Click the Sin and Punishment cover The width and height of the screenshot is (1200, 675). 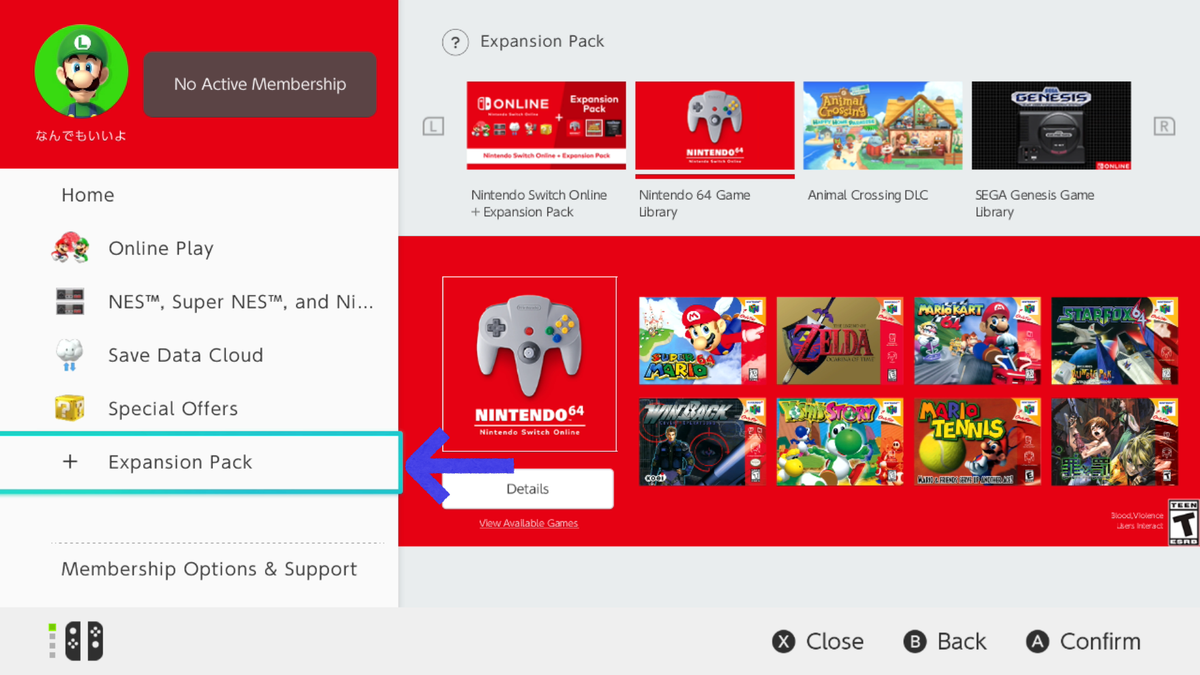pos(1115,442)
